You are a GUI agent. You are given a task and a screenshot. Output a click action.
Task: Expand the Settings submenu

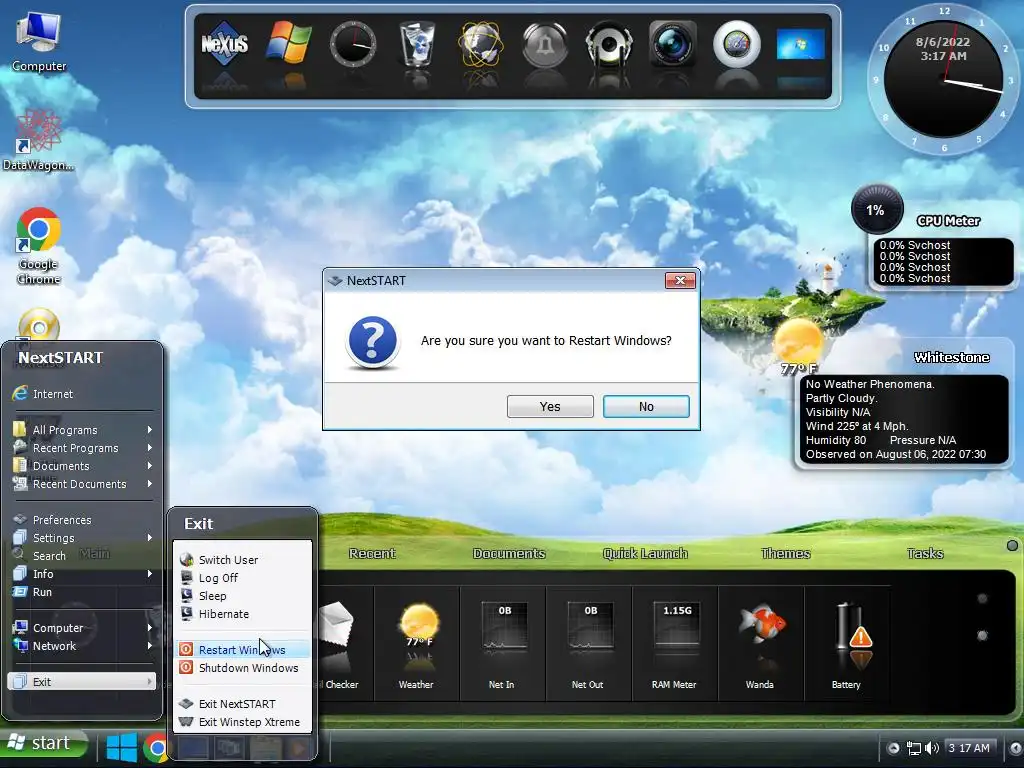pyautogui.click(x=82, y=537)
